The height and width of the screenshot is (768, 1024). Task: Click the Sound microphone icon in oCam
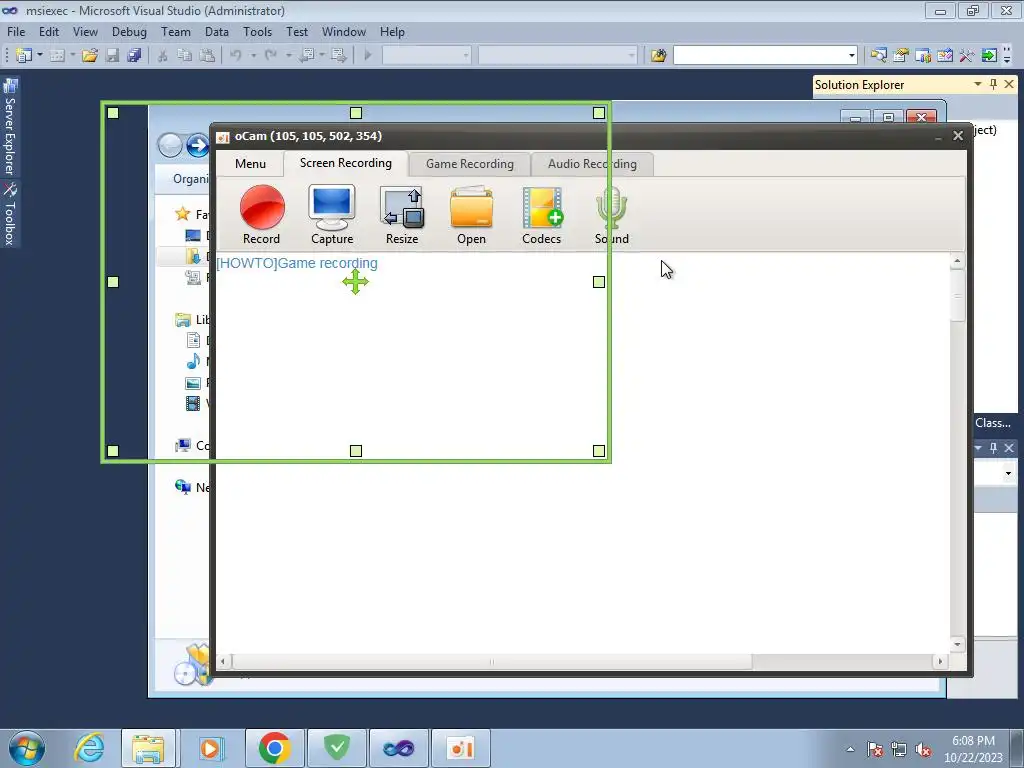611,214
